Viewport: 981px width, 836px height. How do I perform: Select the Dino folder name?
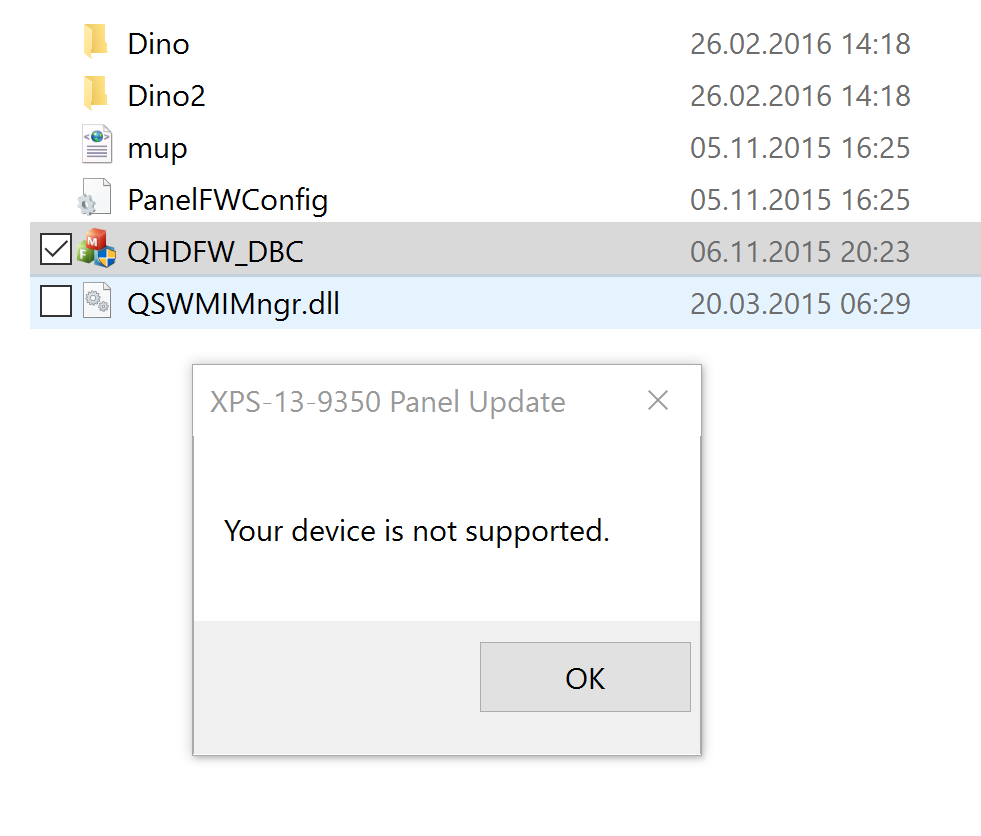click(158, 44)
